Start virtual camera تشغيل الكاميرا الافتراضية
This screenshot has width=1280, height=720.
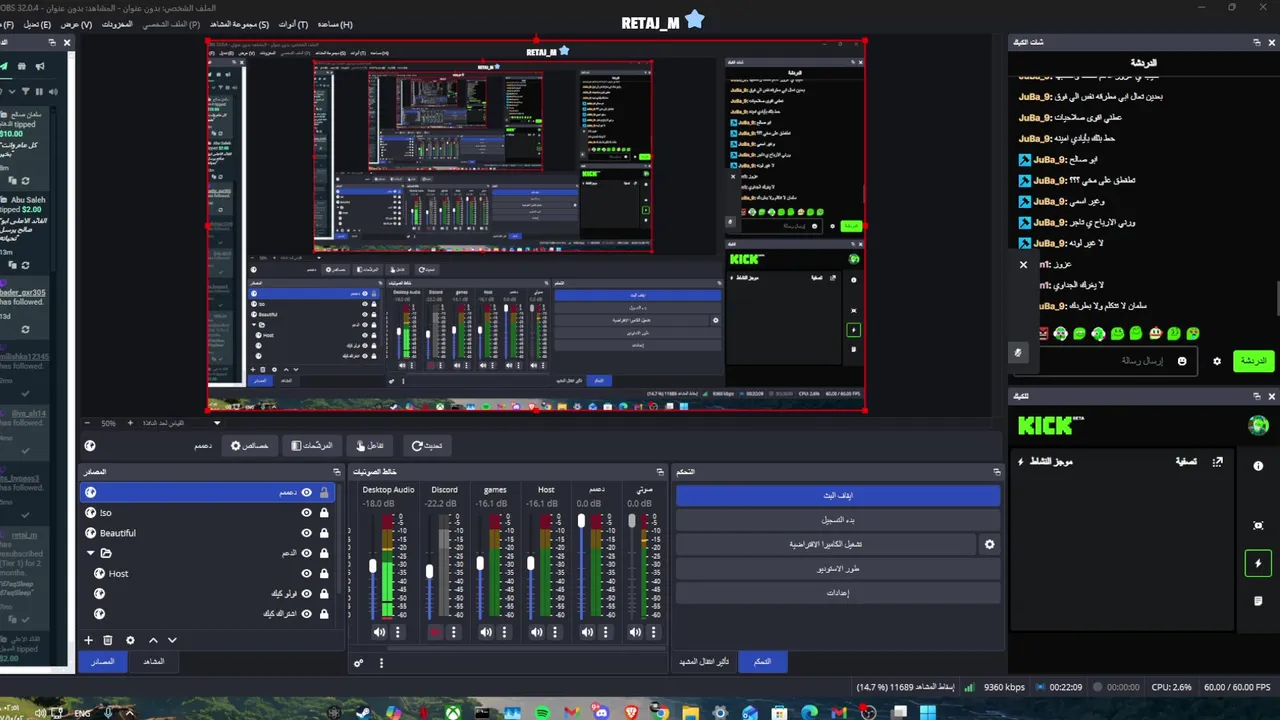coord(826,544)
